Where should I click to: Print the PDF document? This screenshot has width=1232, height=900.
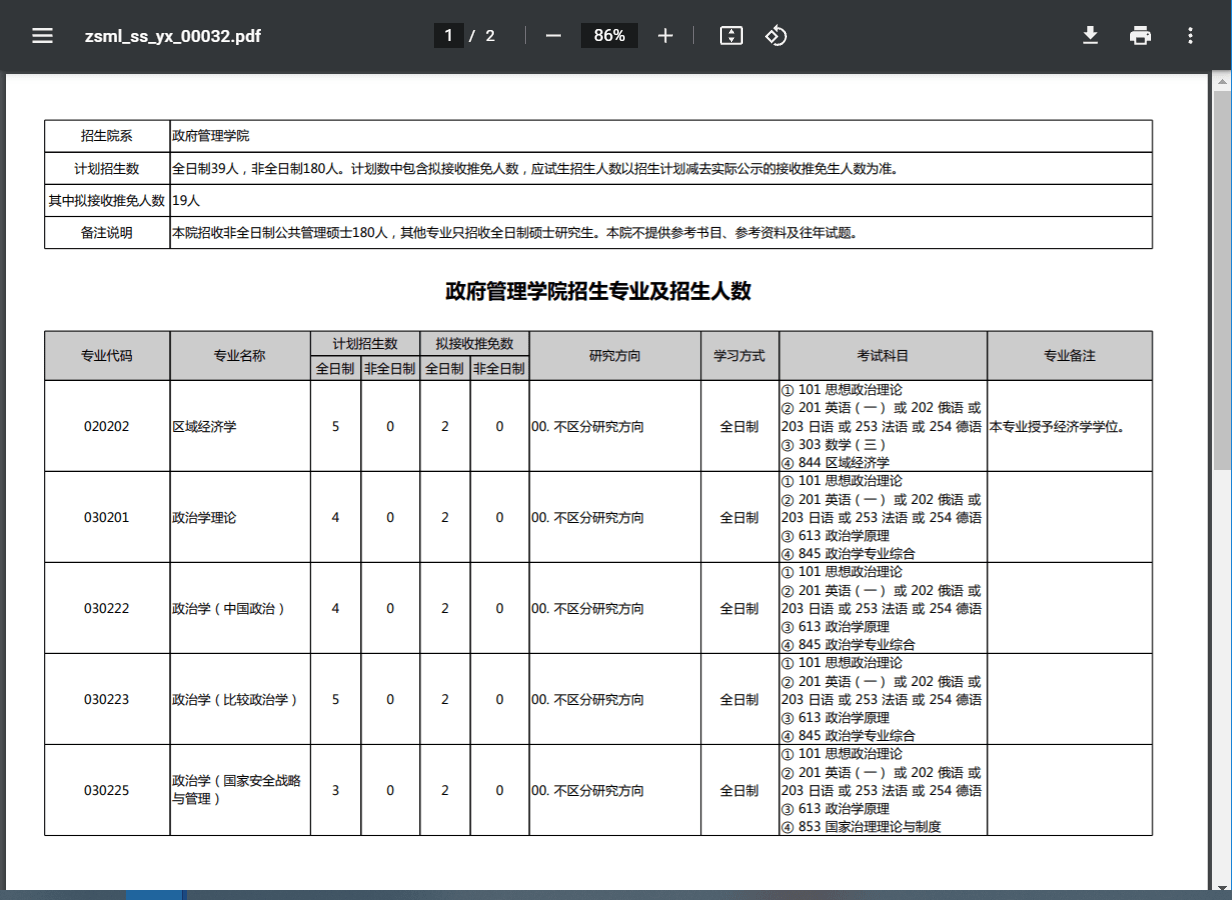click(x=1140, y=36)
